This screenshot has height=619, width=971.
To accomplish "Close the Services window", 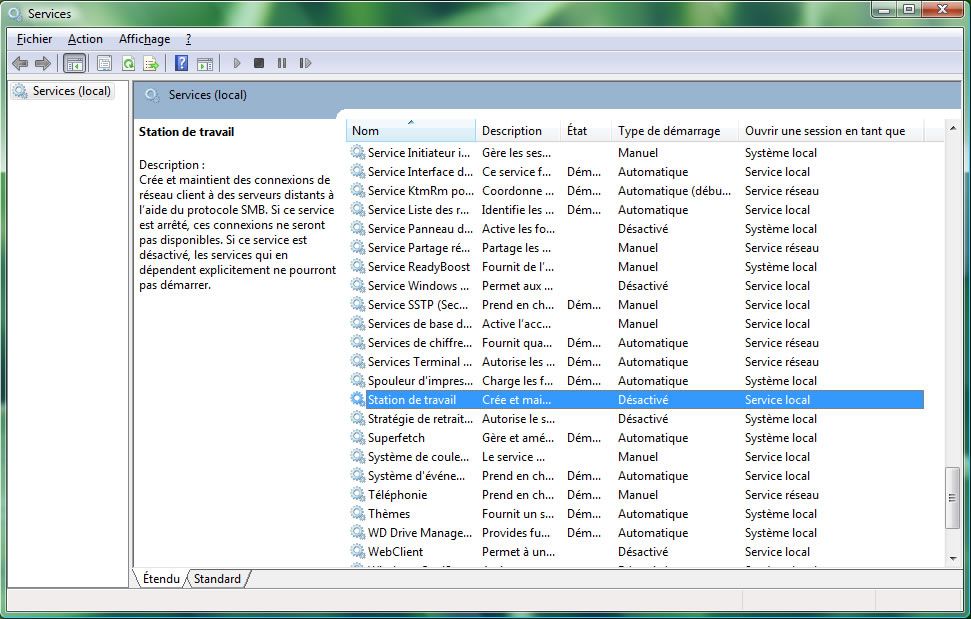I will (x=943, y=10).
